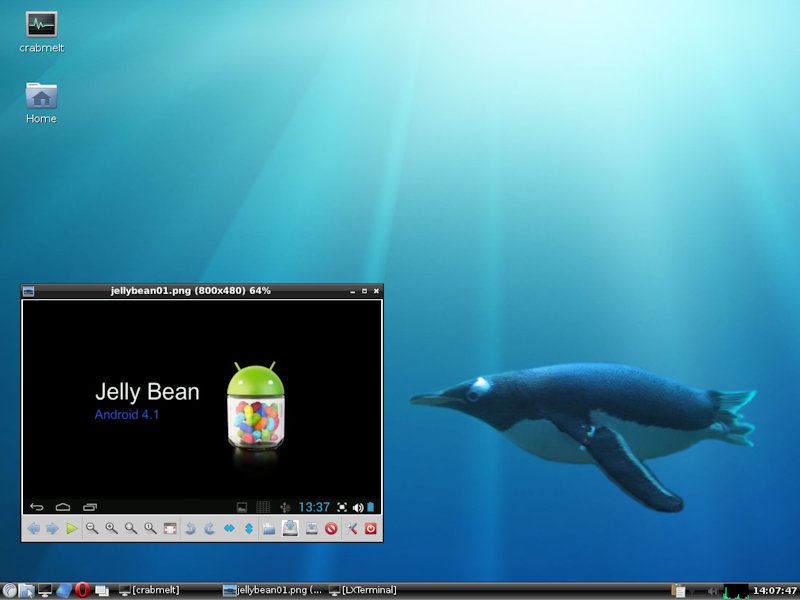800x600 pixels.
Task: Rotate the image counterclockwise
Action: tap(190, 528)
